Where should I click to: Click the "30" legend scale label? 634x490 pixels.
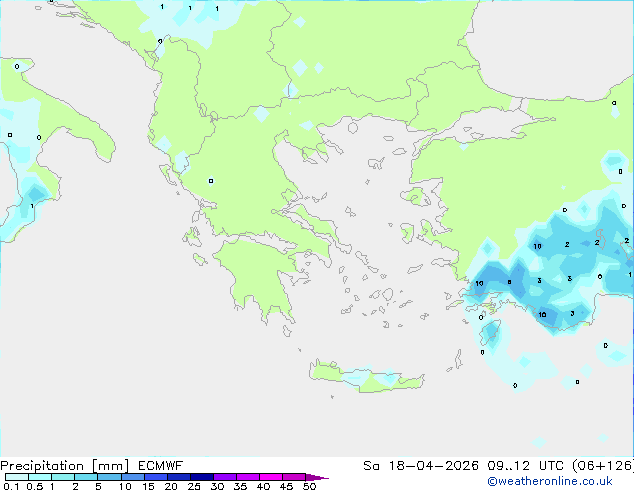[x=217, y=486]
